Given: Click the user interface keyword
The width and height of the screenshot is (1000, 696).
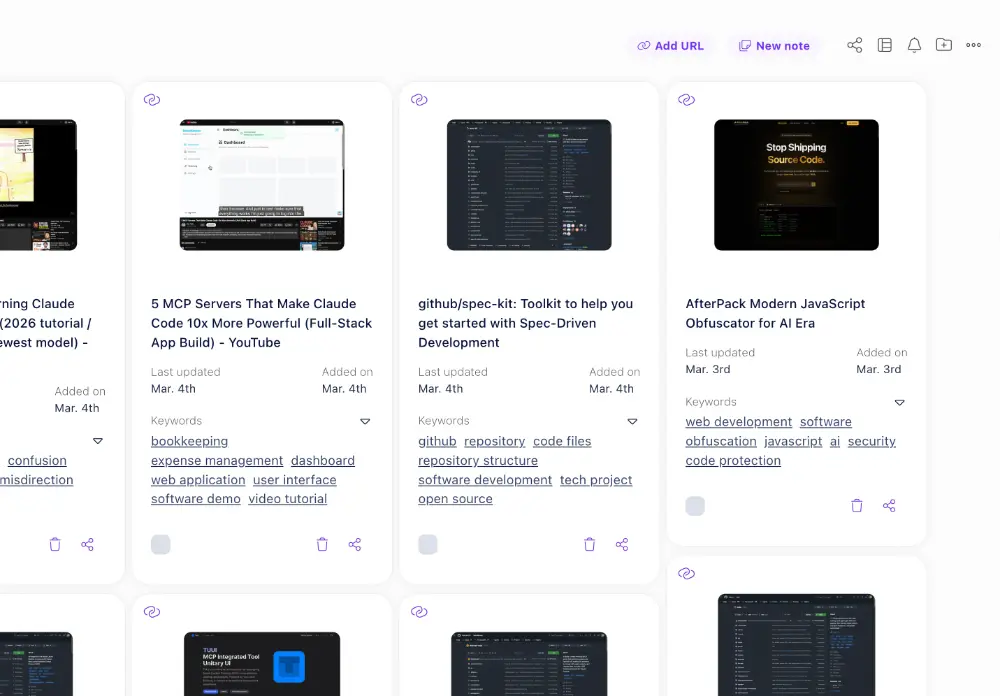Looking at the screenshot, I should pyautogui.click(x=295, y=480).
